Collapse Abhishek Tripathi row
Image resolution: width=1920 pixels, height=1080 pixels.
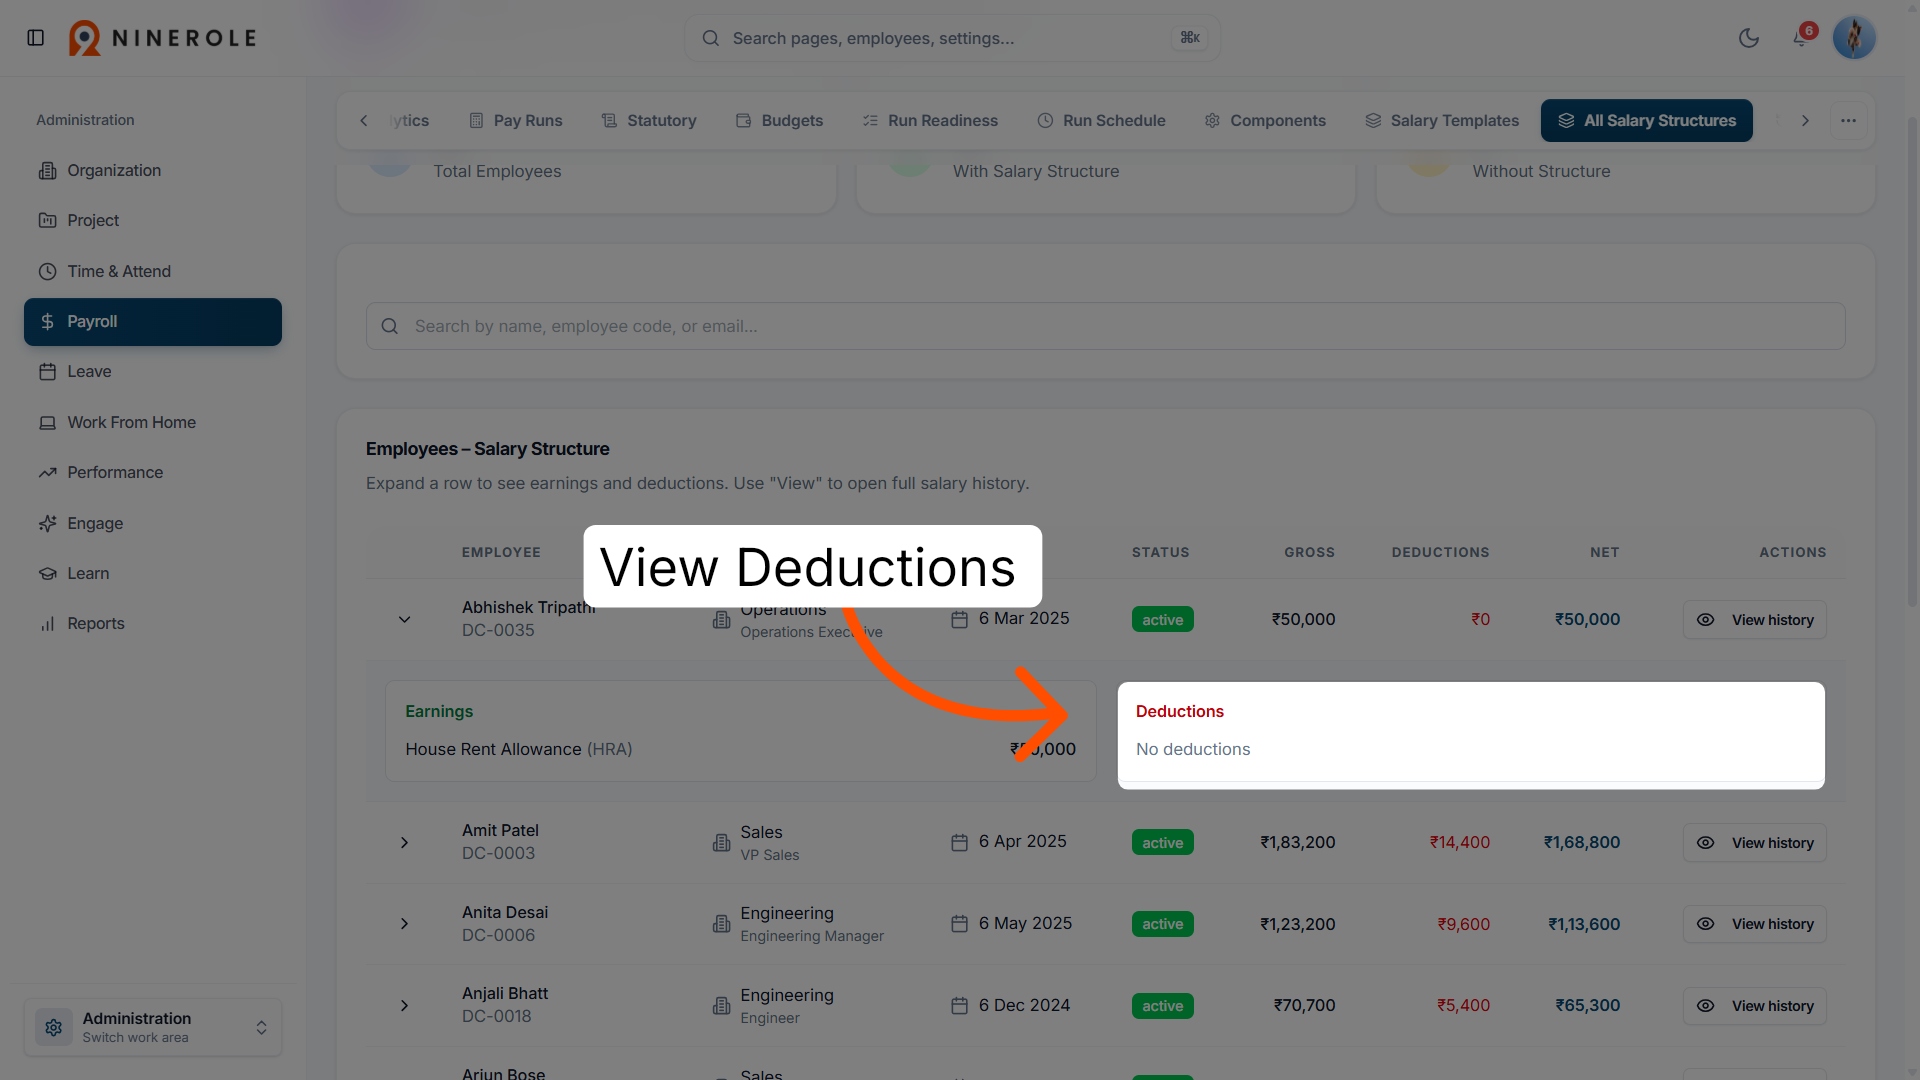404,619
